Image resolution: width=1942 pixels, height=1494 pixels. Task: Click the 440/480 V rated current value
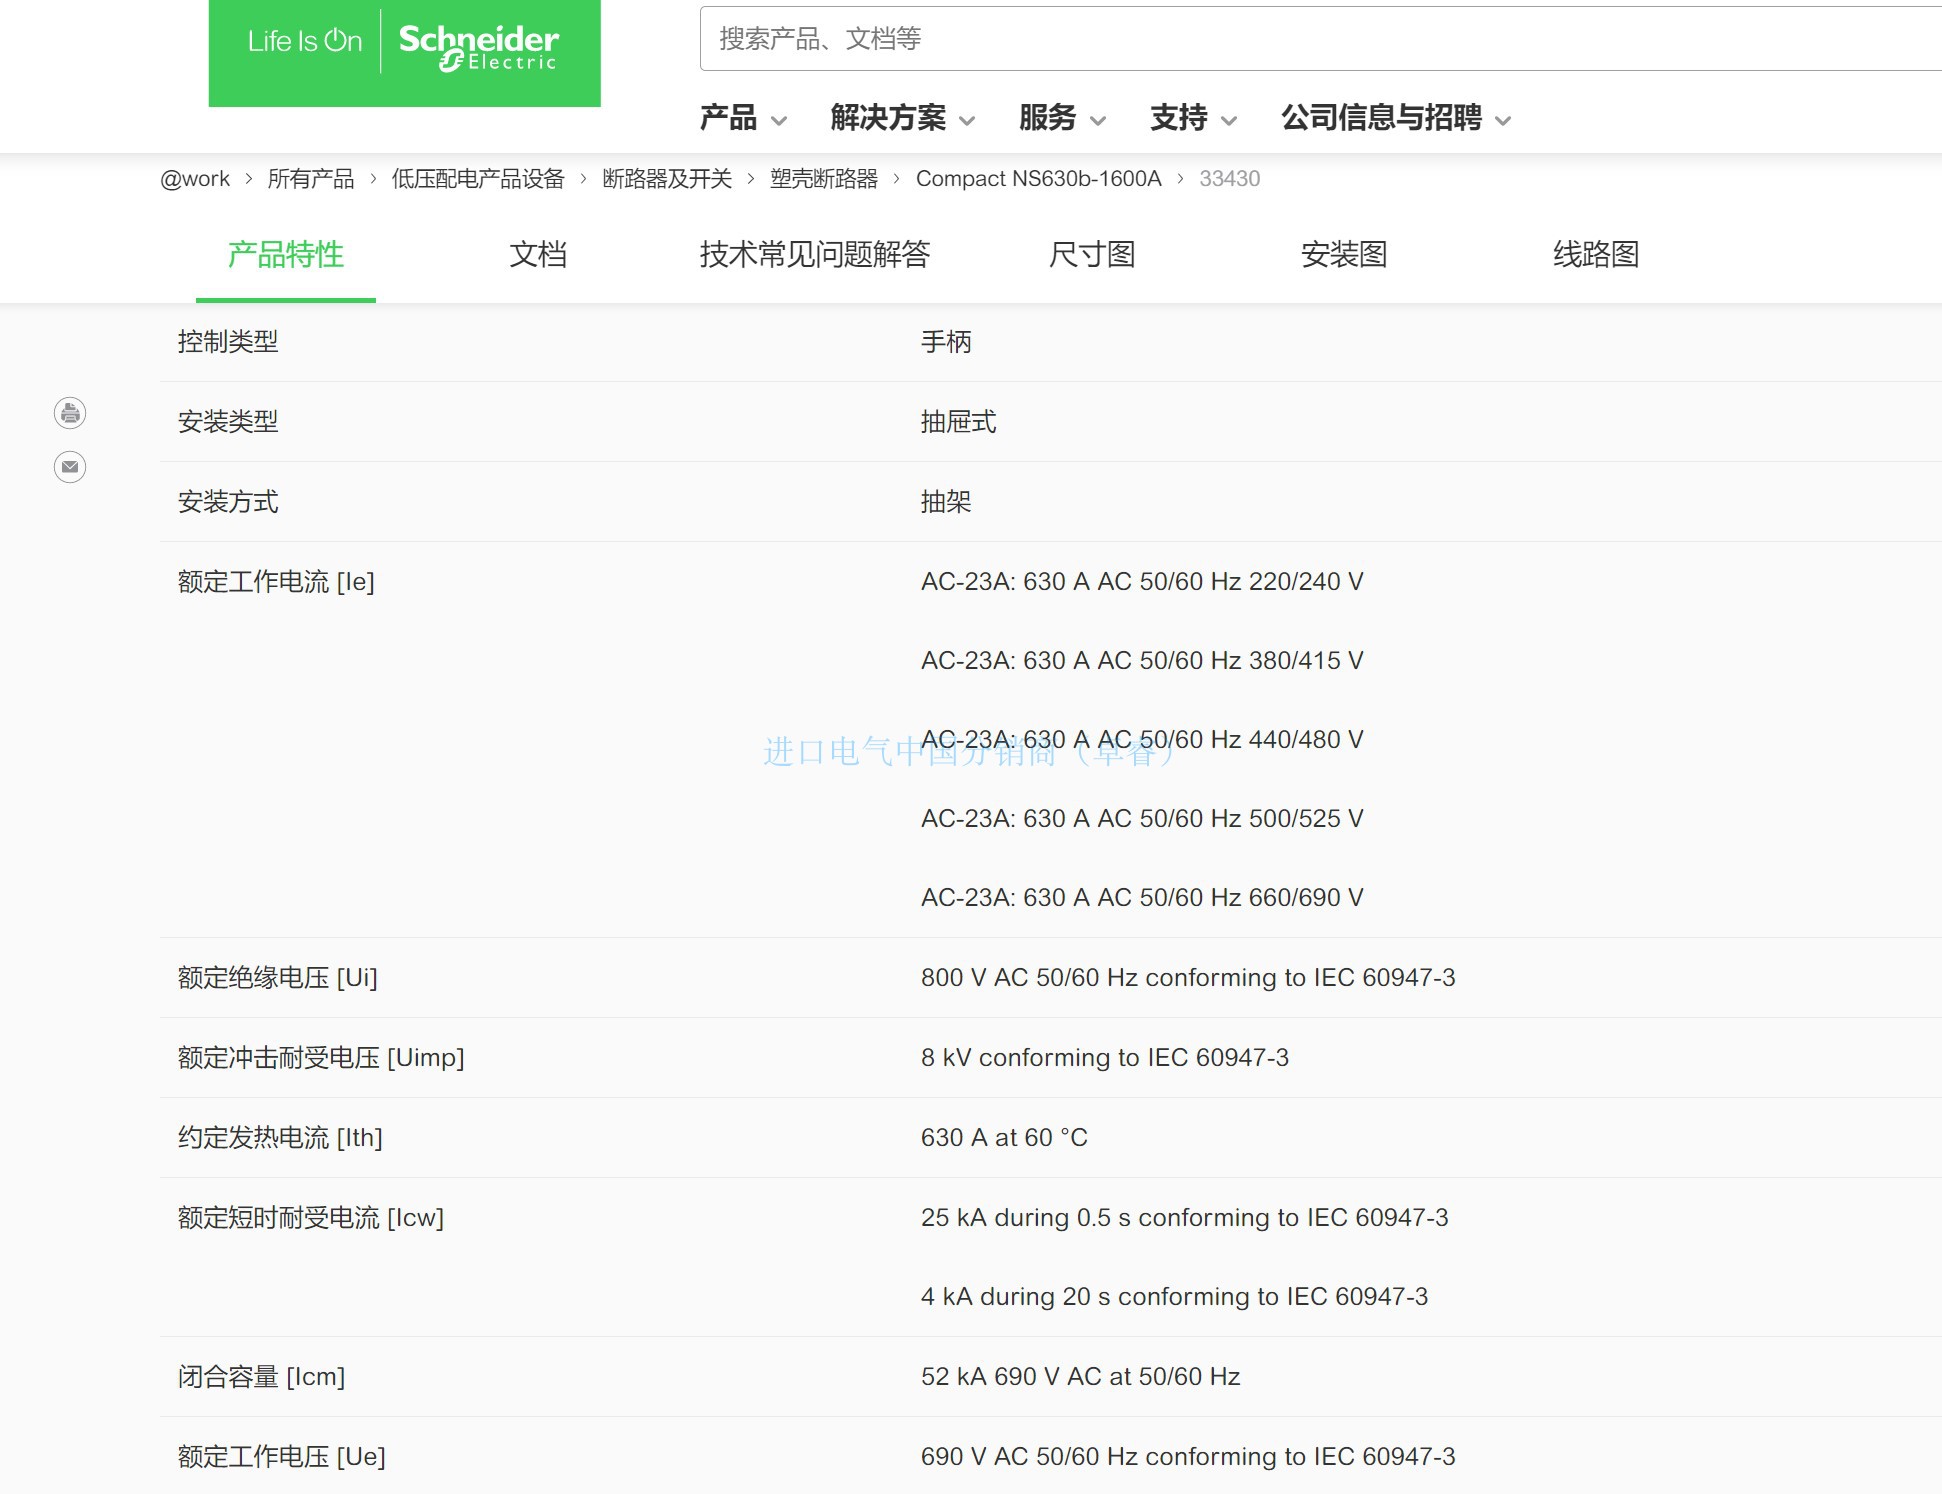(x=1142, y=740)
